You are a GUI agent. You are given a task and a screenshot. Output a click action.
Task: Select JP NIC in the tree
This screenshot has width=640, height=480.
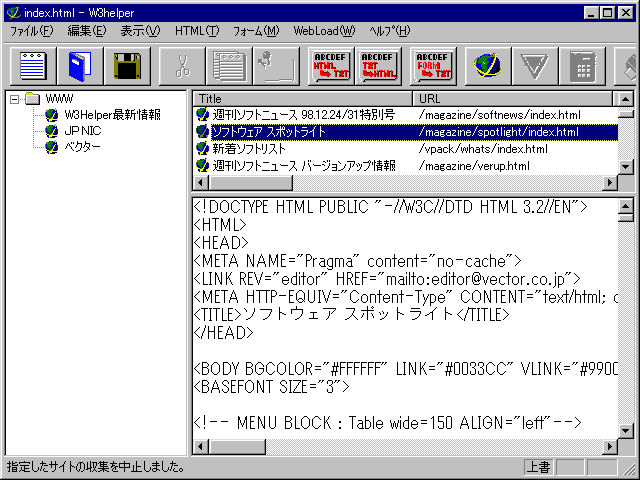pyautogui.click(x=82, y=131)
